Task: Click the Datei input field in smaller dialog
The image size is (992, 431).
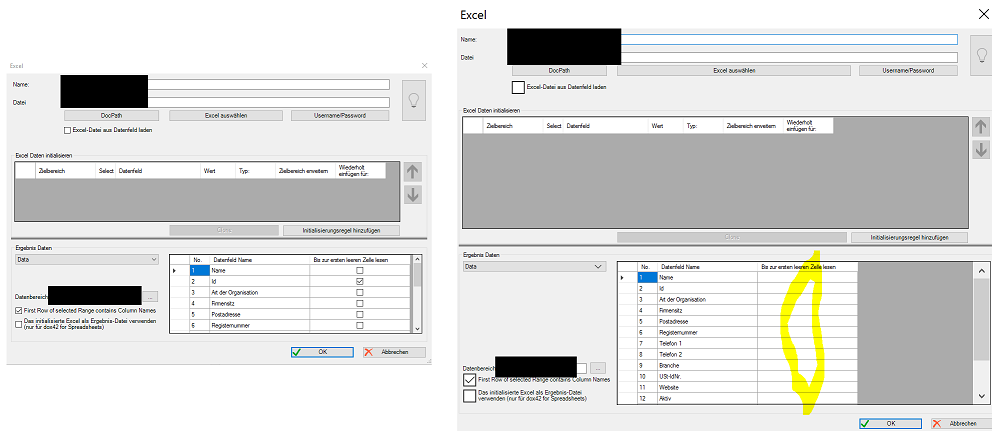Action: (268, 103)
